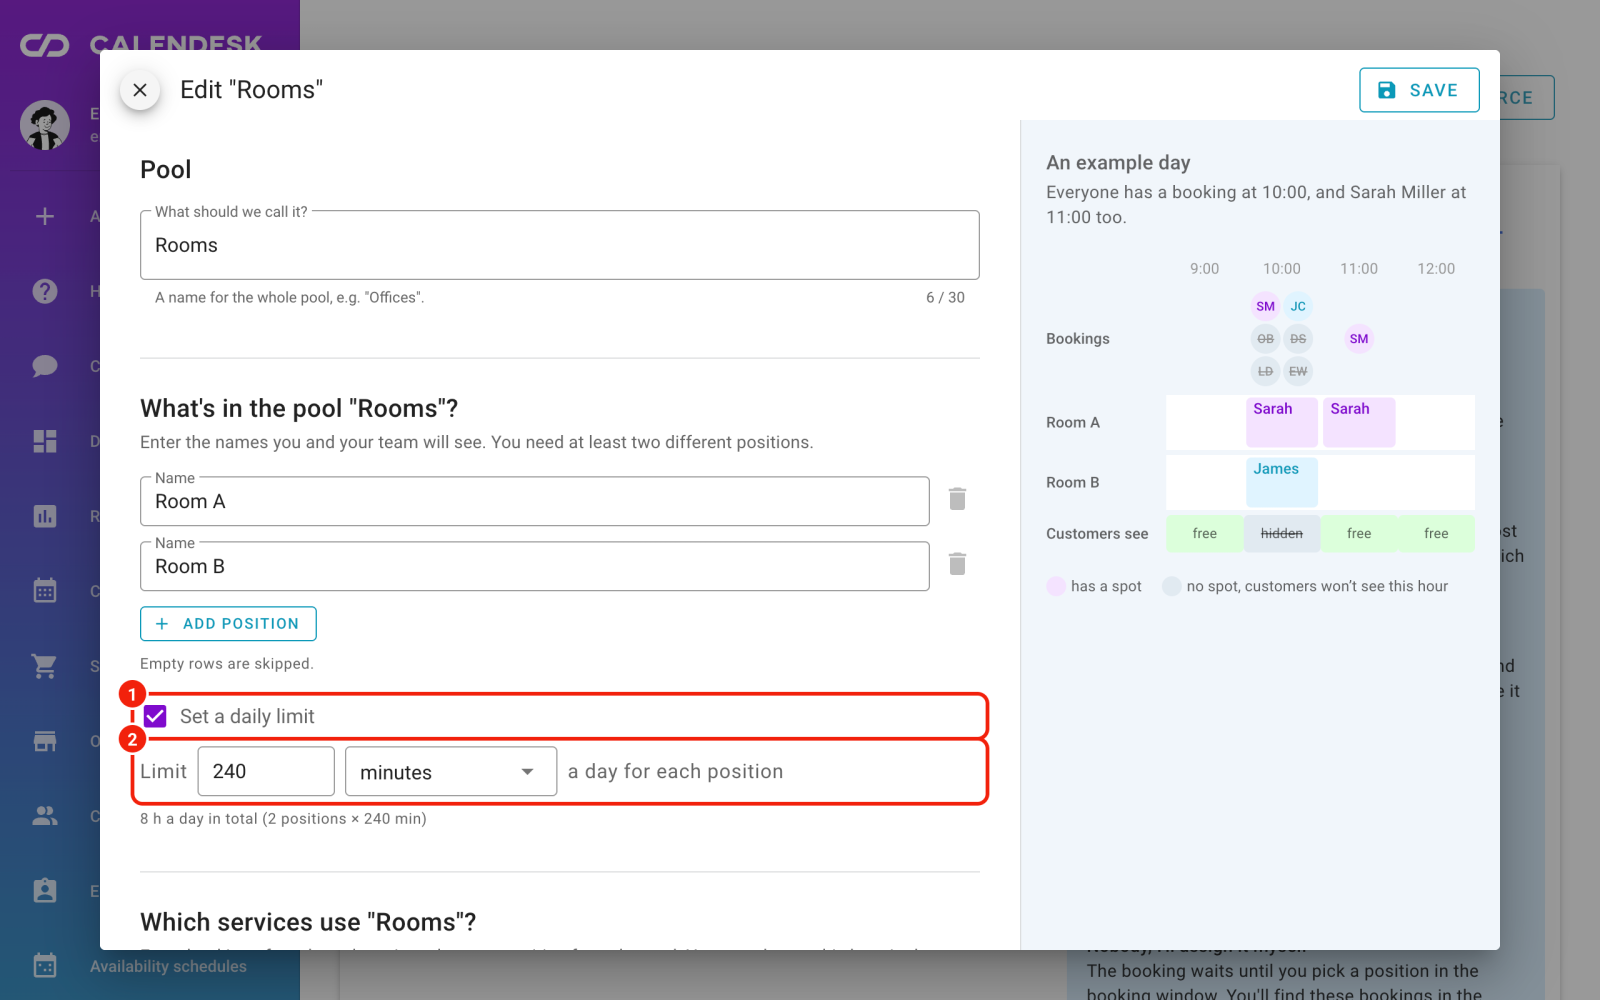The height and width of the screenshot is (1000, 1600).
Task: Click the plus icon in sidebar
Action: tap(45, 216)
